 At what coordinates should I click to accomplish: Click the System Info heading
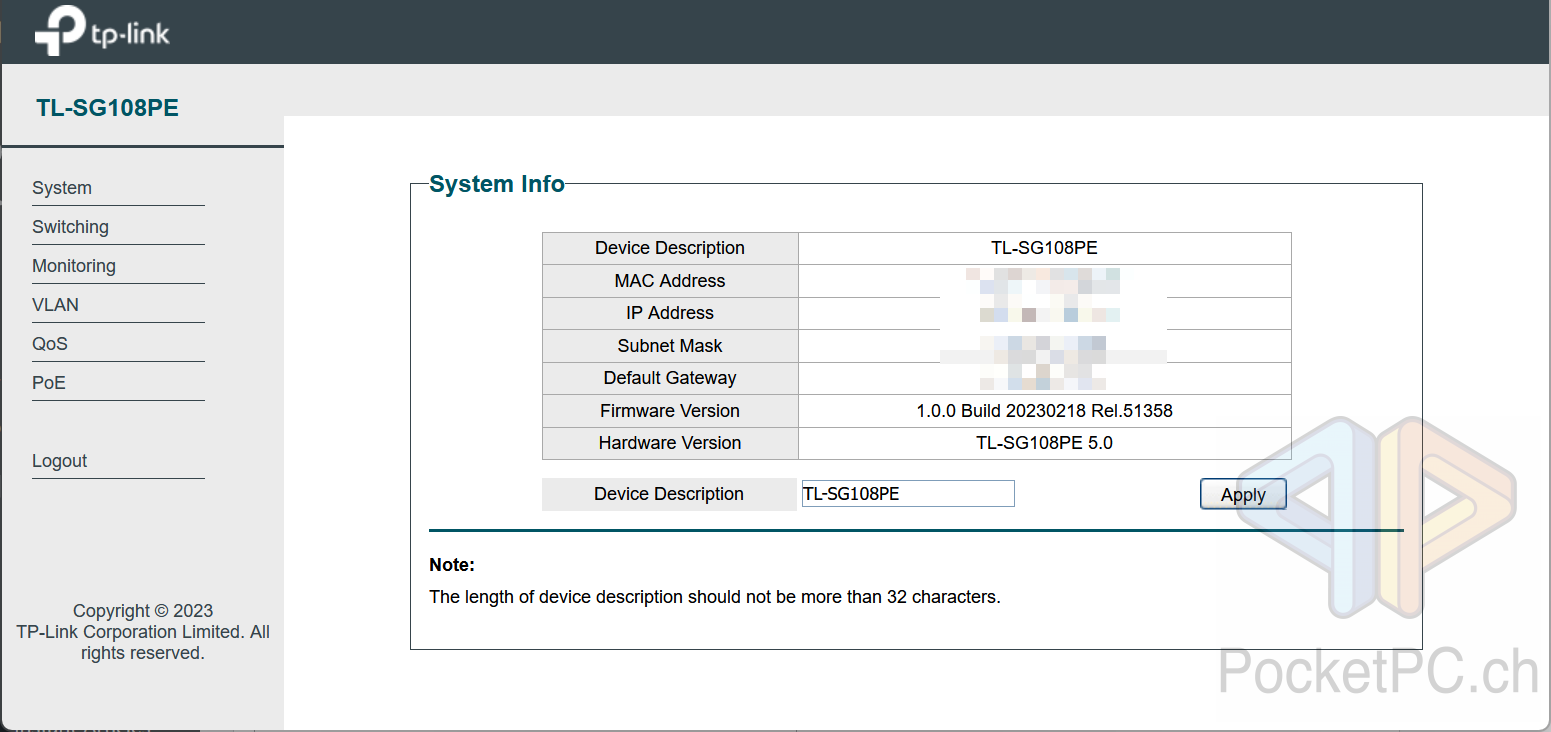pos(497,184)
